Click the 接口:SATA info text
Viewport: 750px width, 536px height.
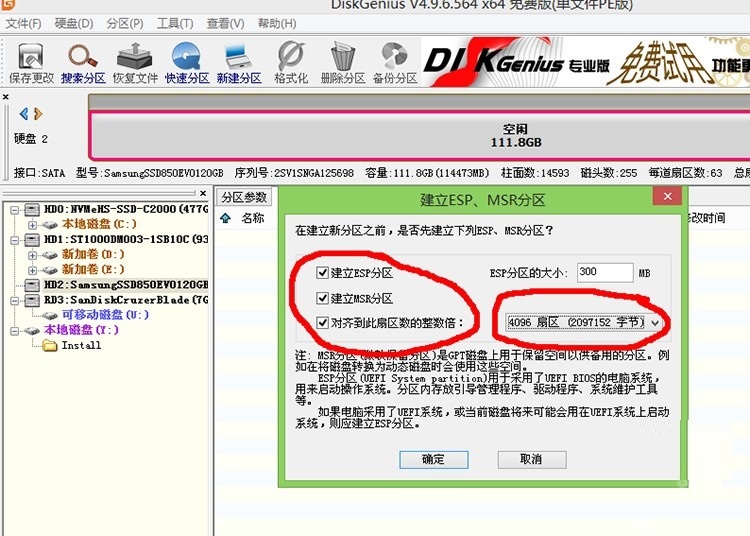click(x=39, y=173)
